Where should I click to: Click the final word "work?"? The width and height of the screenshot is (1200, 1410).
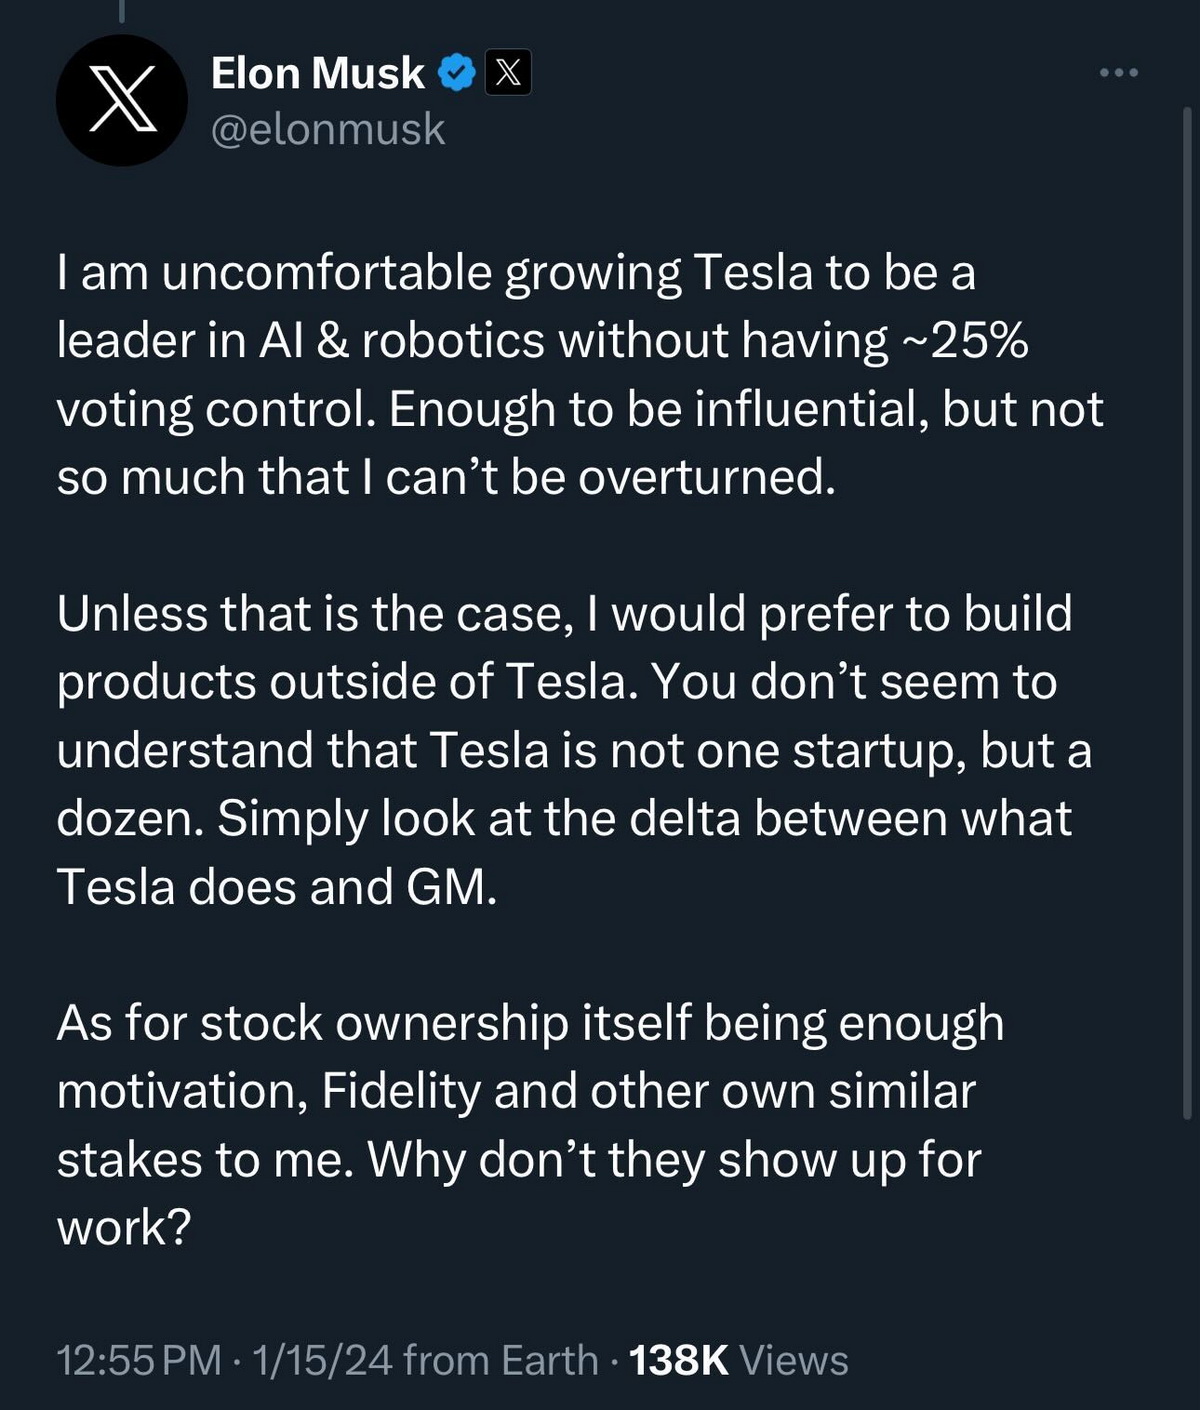tap(123, 1228)
